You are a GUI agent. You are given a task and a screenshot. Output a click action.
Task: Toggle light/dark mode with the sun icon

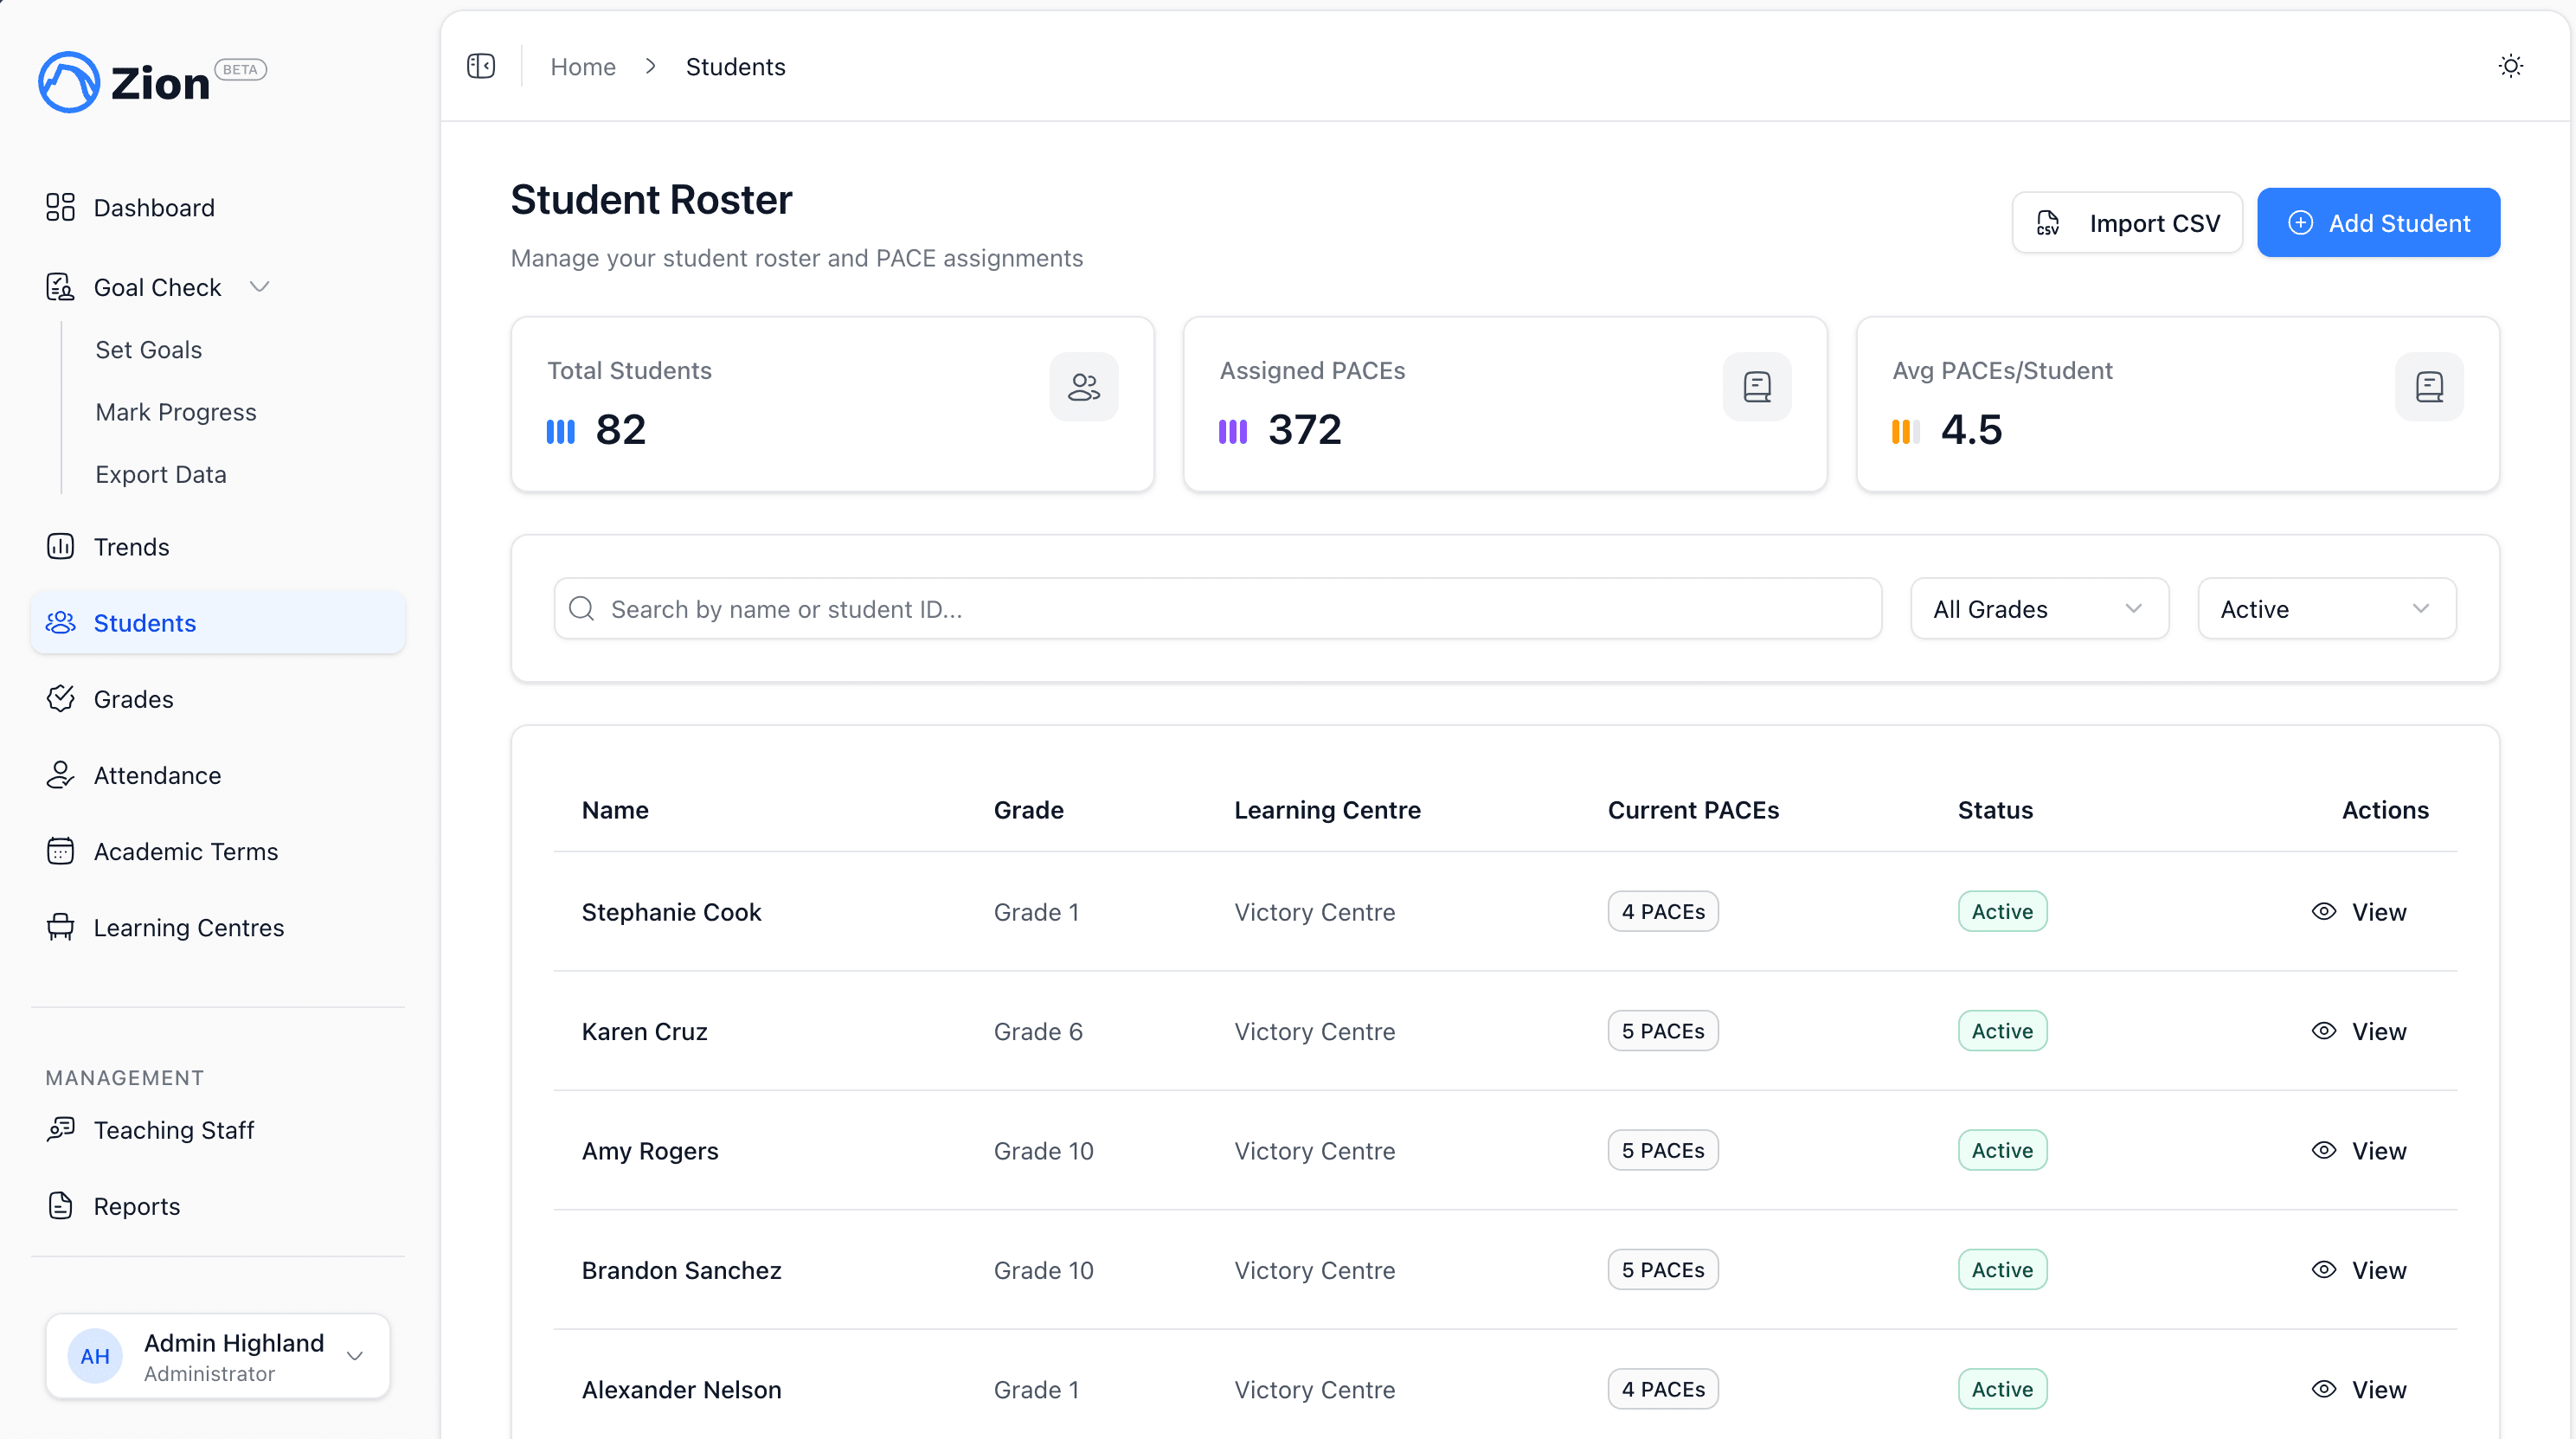[x=2511, y=66]
